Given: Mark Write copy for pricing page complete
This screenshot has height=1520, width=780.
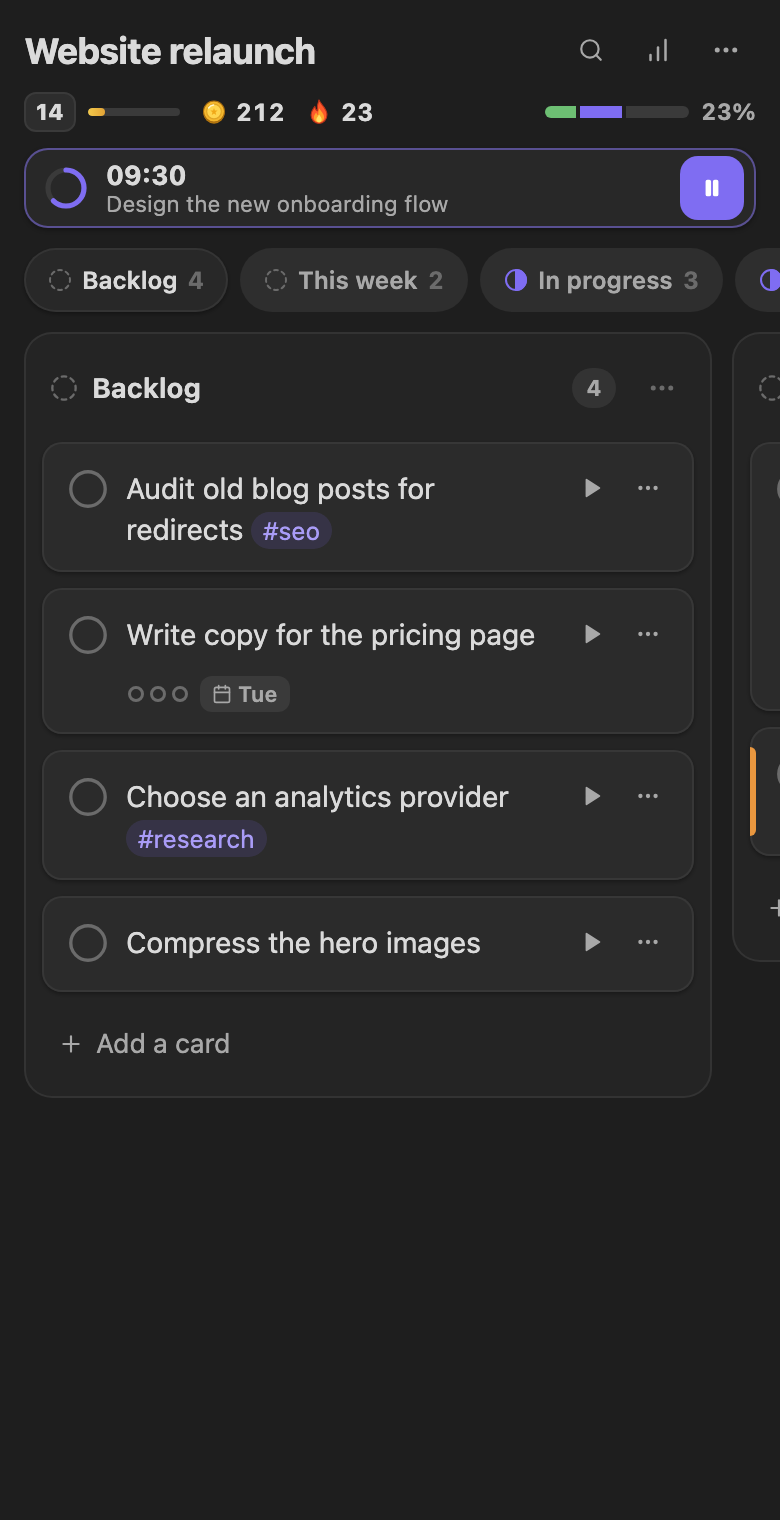Looking at the screenshot, I should tap(88, 635).
